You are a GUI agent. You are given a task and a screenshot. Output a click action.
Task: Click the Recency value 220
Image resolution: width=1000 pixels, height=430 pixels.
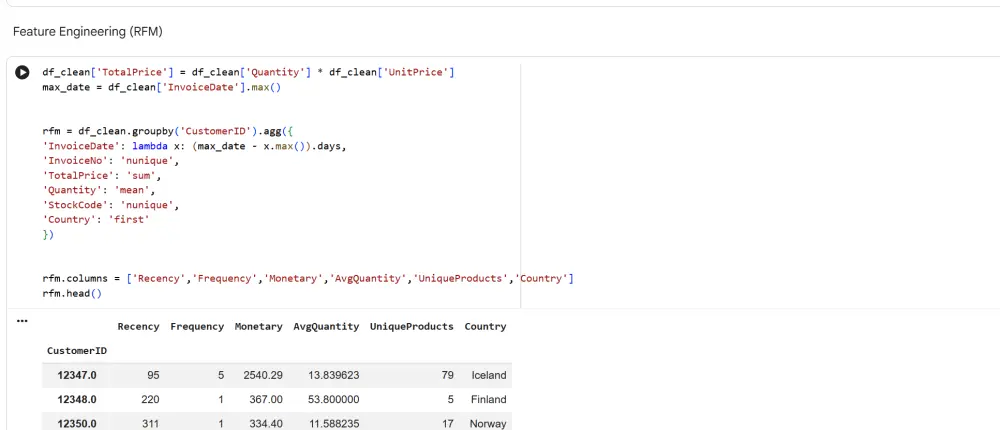(x=151, y=399)
